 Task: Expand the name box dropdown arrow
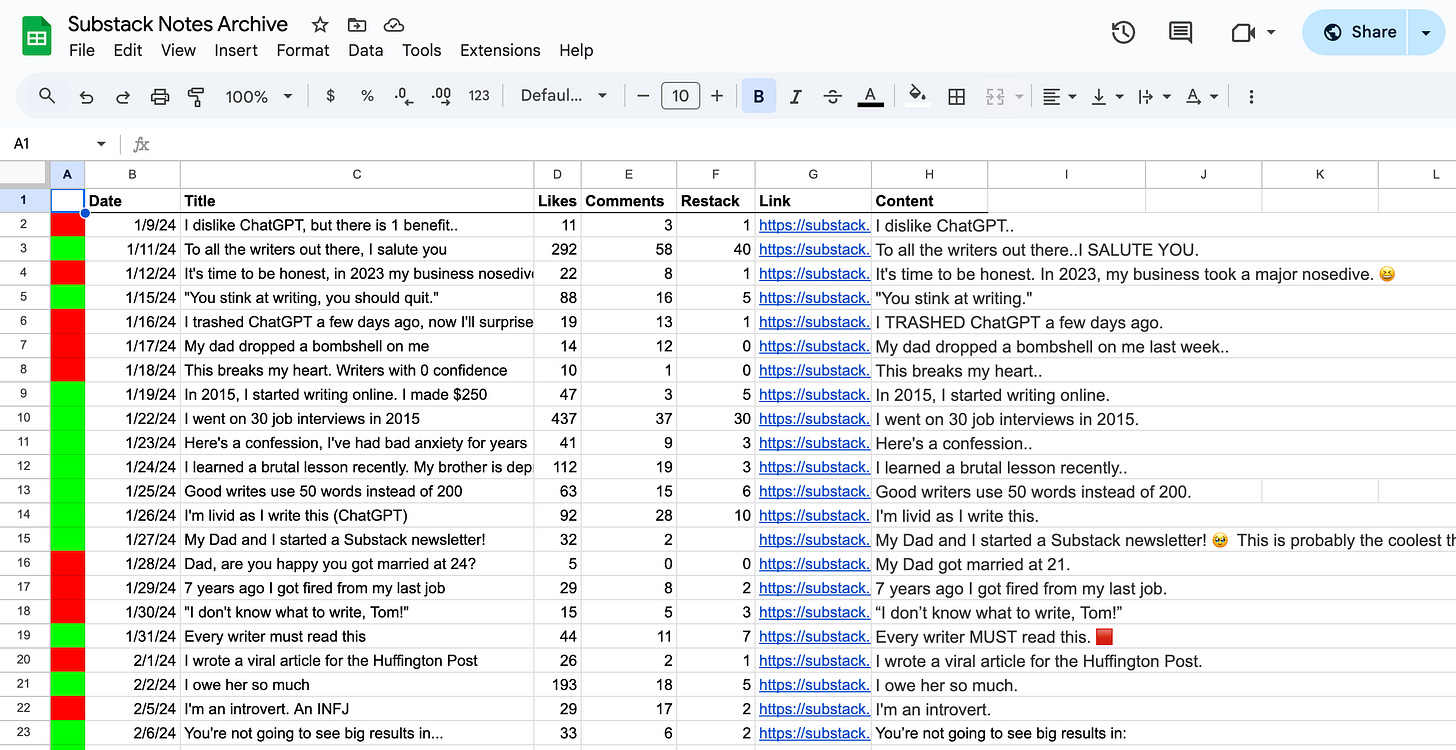101,144
